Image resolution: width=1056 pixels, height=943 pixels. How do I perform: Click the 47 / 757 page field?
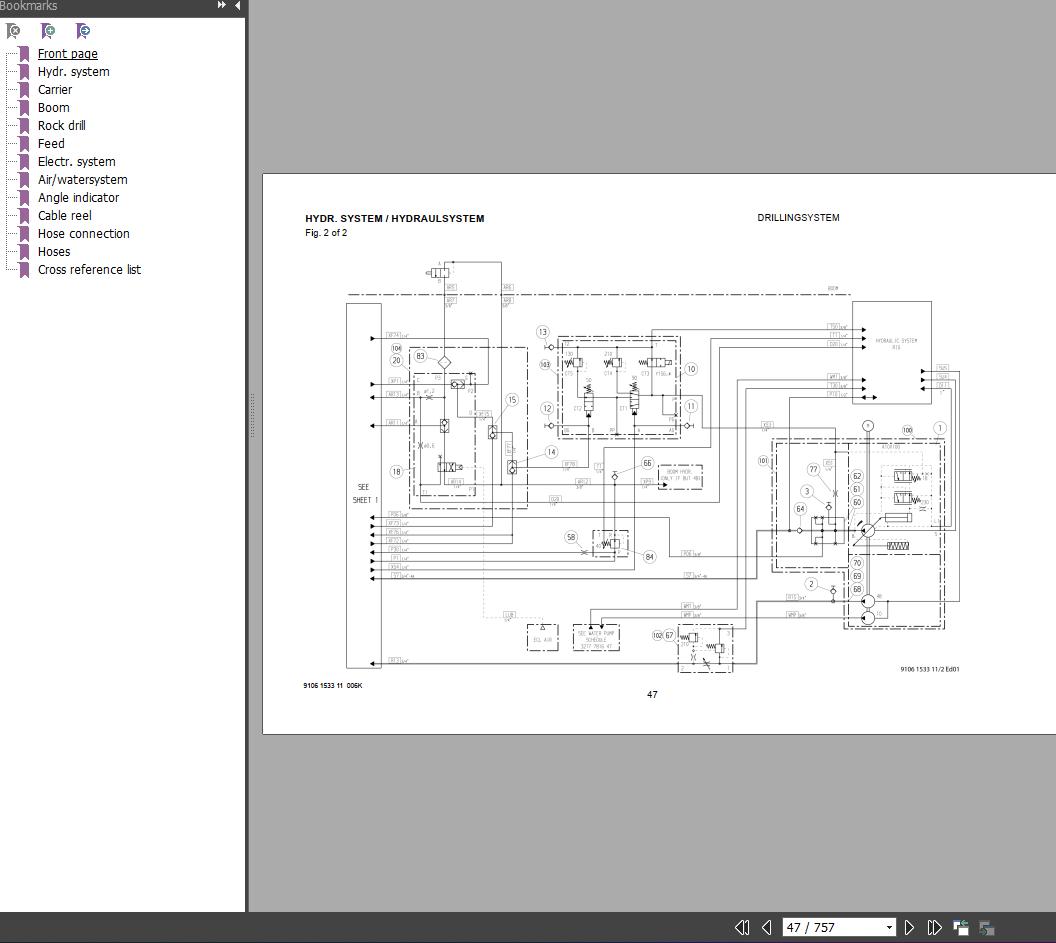coord(830,927)
